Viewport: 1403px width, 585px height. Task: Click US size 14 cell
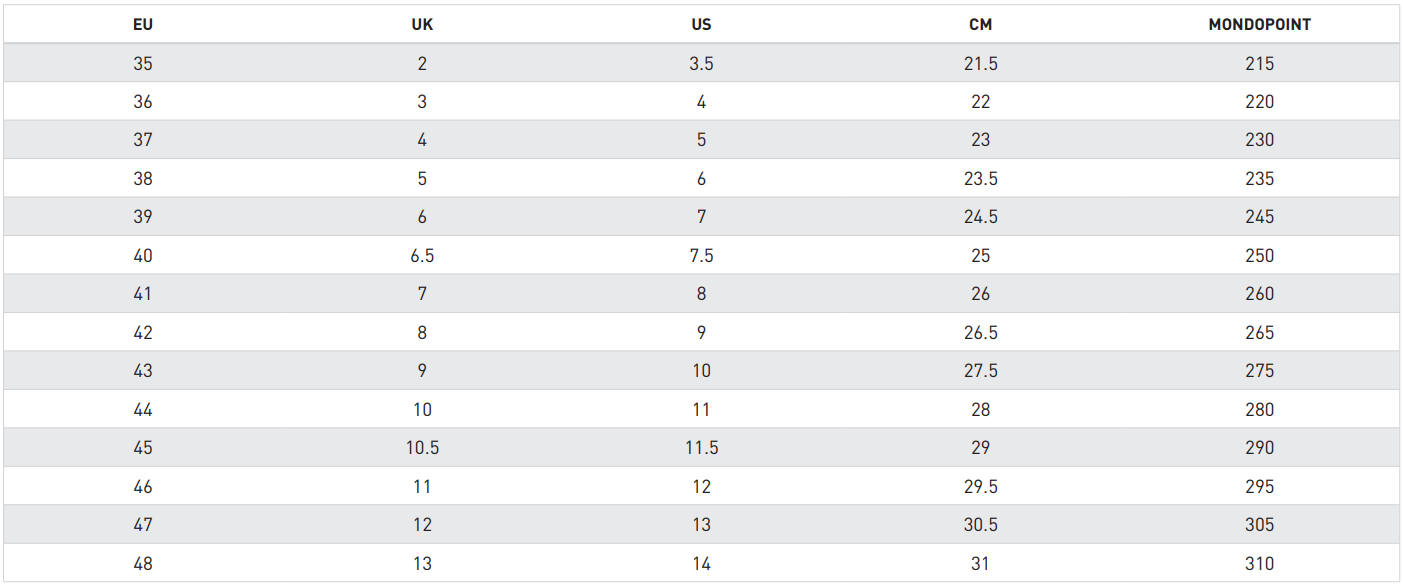701,564
